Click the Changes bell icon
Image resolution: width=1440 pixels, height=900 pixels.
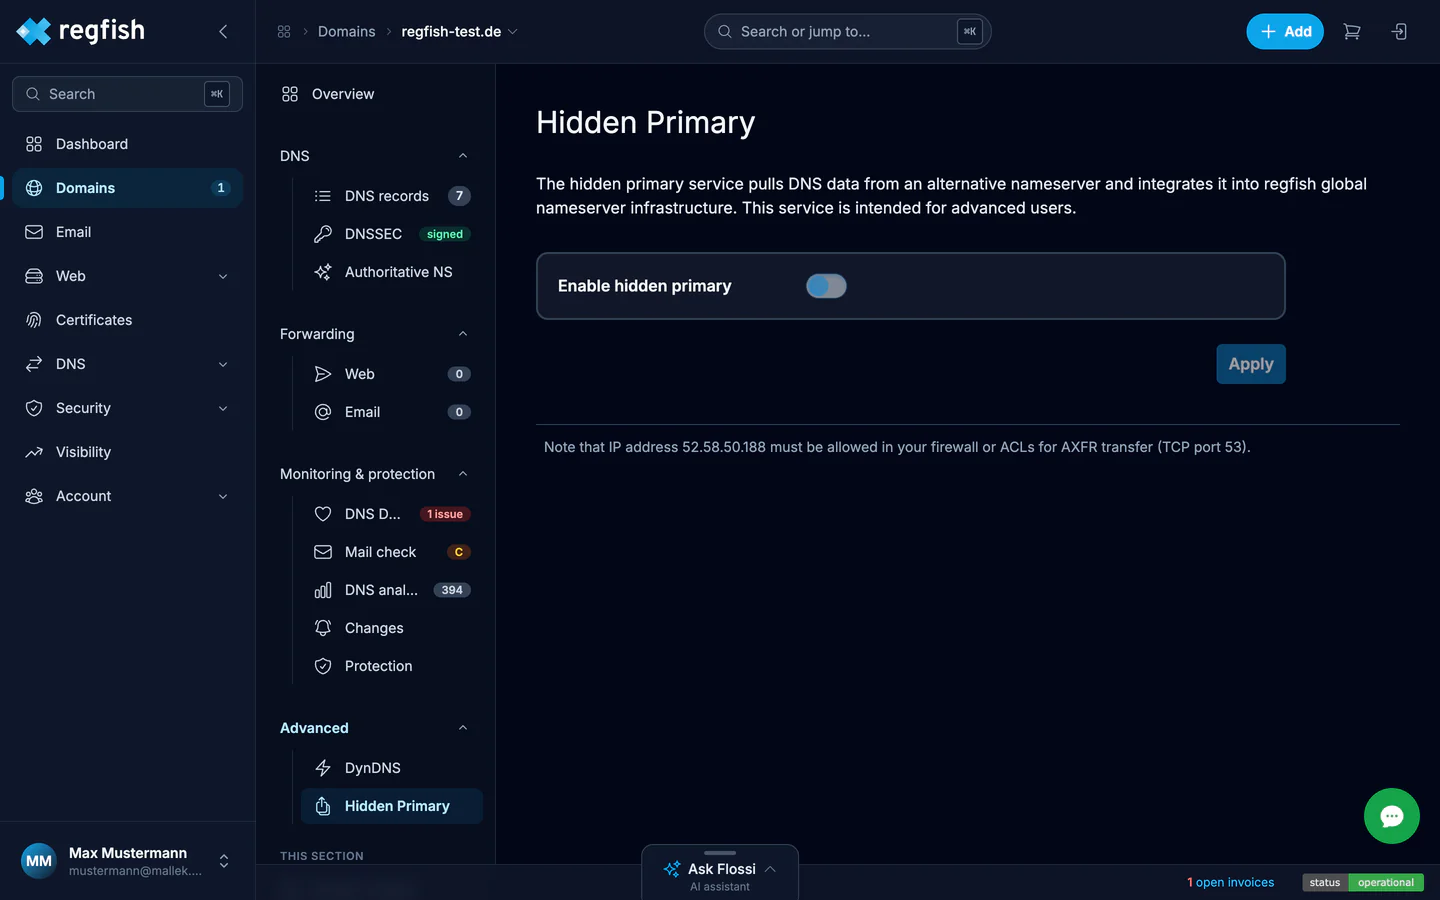pyautogui.click(x=323, y=628)
